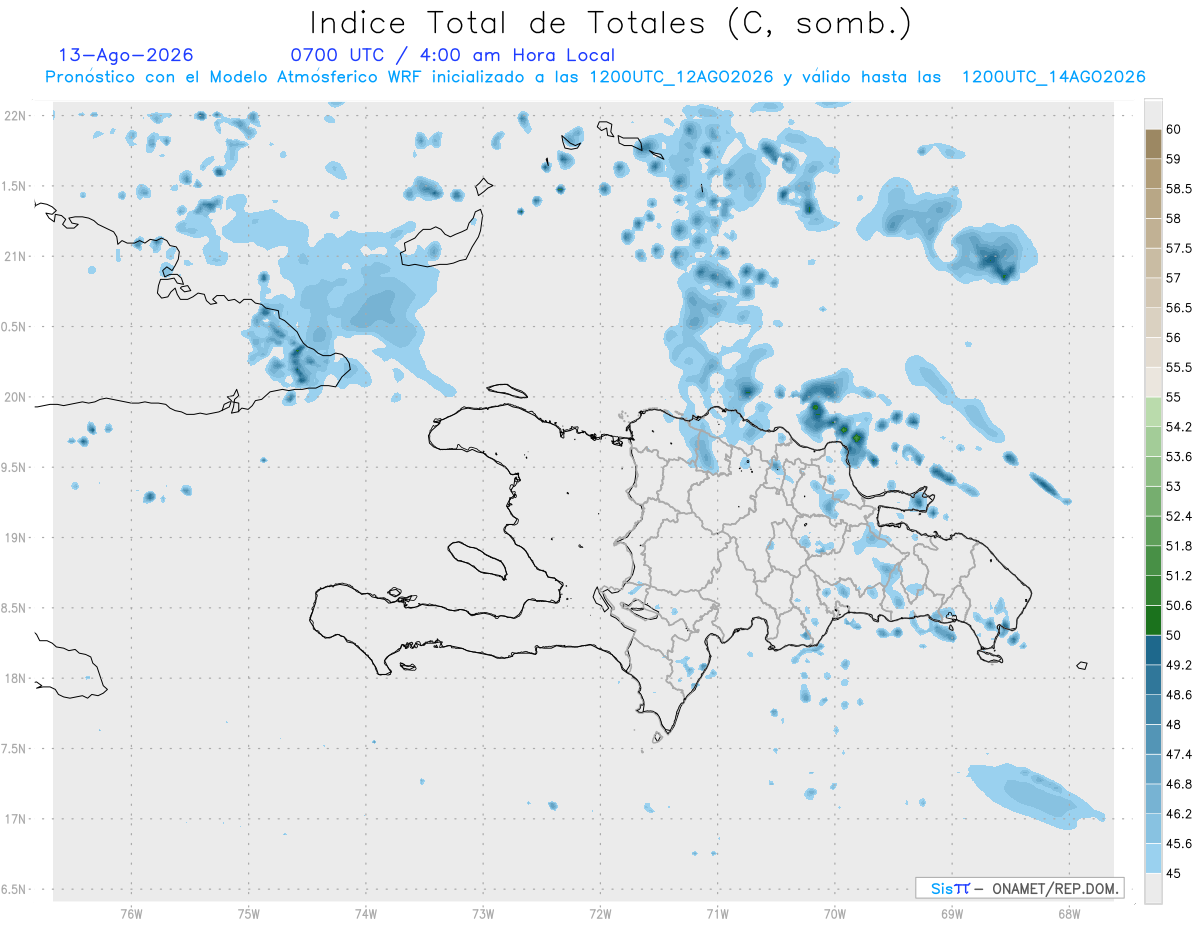Screen dimensions: 1200x927
Task: Click the '45.6' value on the color scale
Action: tap(1179, 844)
